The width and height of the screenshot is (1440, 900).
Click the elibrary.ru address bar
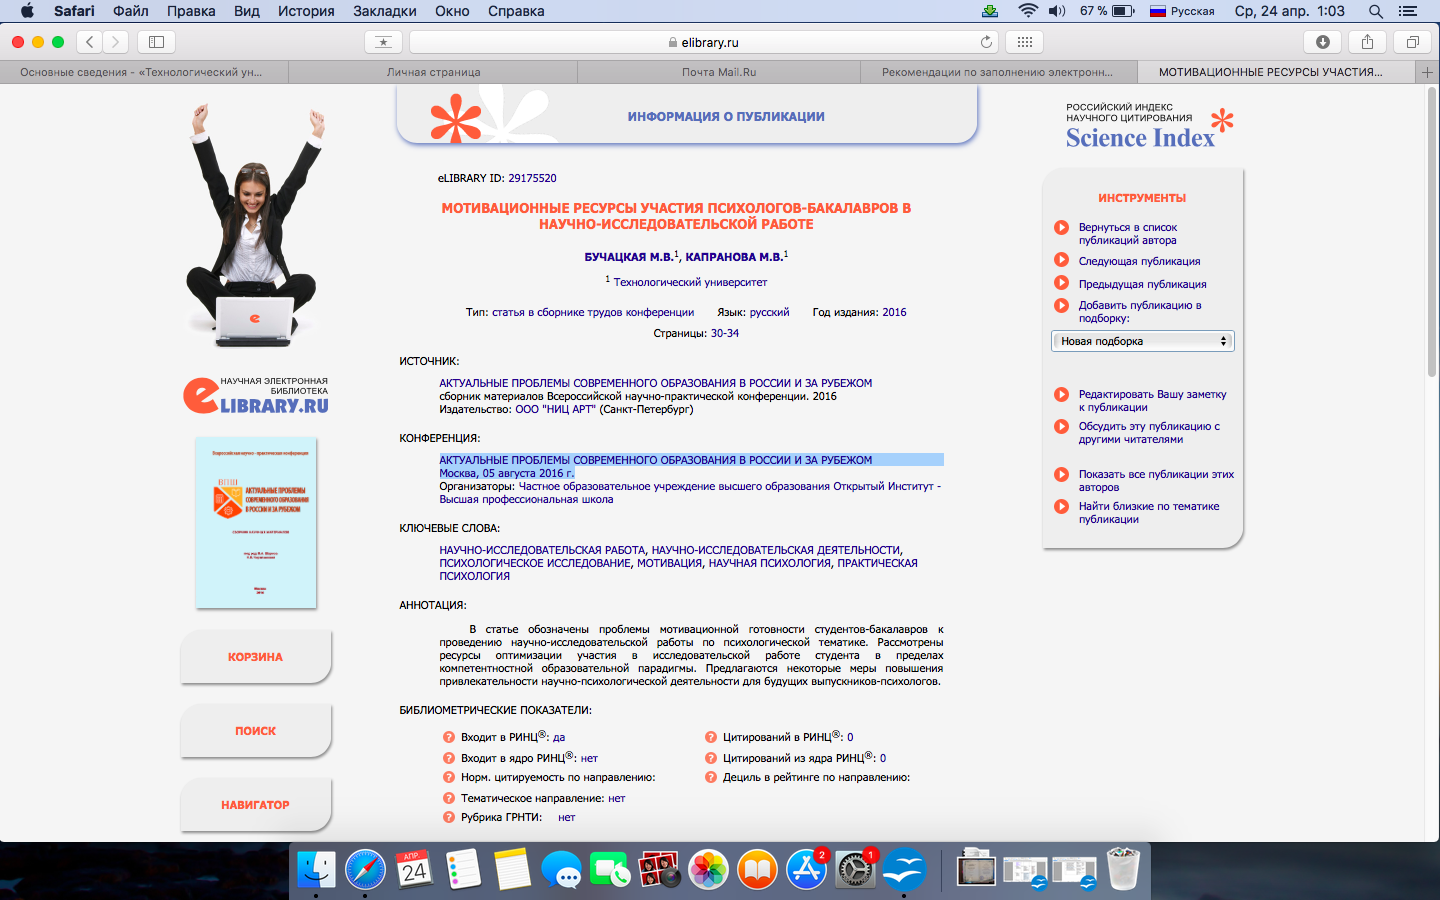703,42
